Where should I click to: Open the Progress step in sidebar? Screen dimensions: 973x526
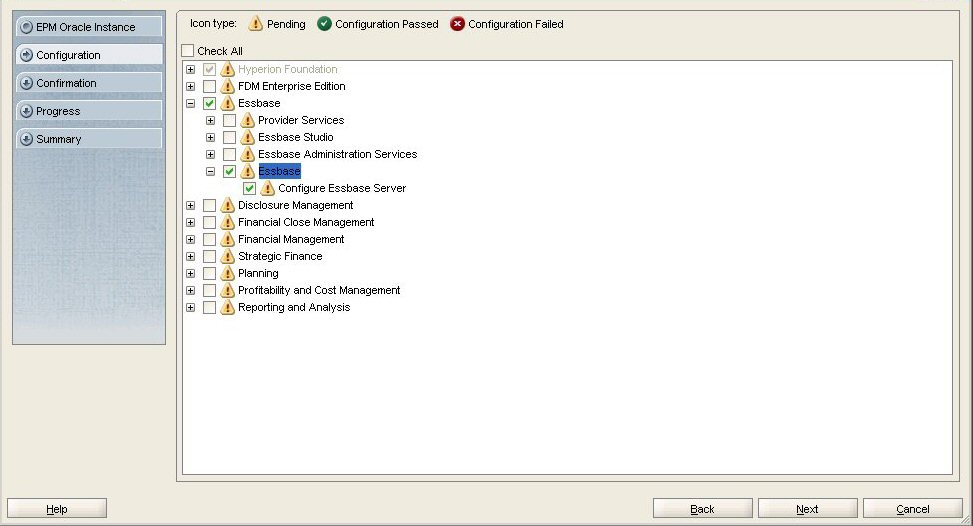coord(89,110)
